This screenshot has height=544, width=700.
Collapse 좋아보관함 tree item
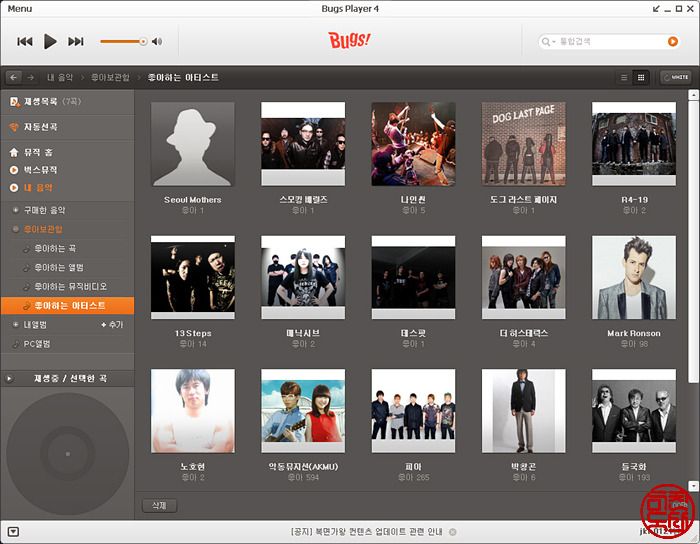(16, 229)
